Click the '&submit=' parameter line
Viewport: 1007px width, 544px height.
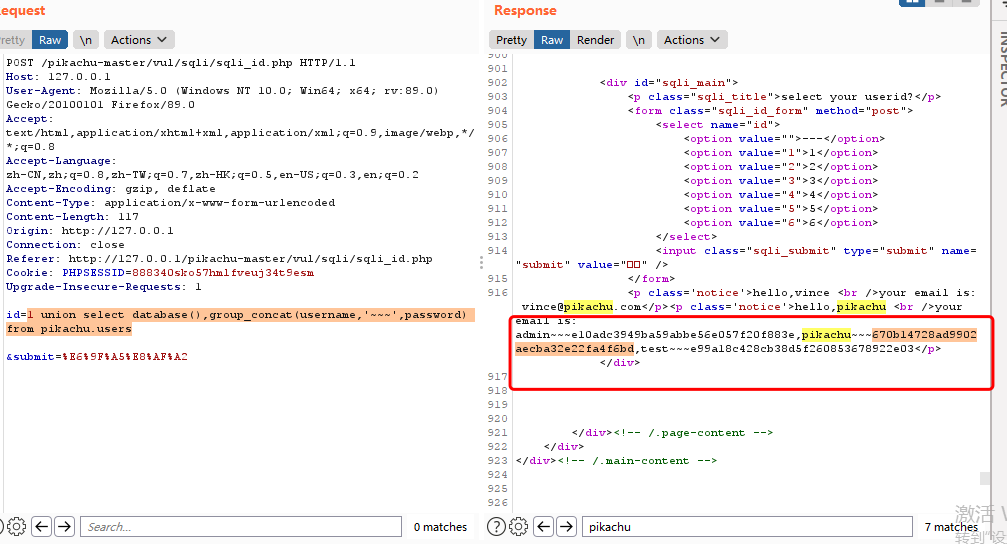[96, 356]
